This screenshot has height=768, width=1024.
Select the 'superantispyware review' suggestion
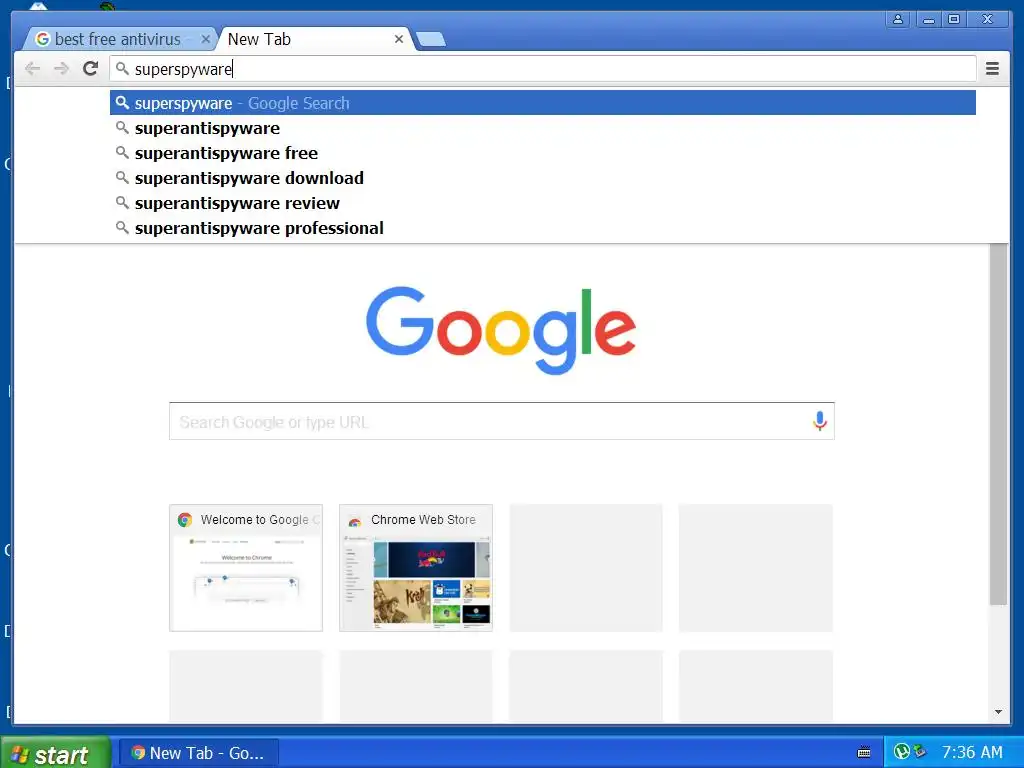[543, 203]
